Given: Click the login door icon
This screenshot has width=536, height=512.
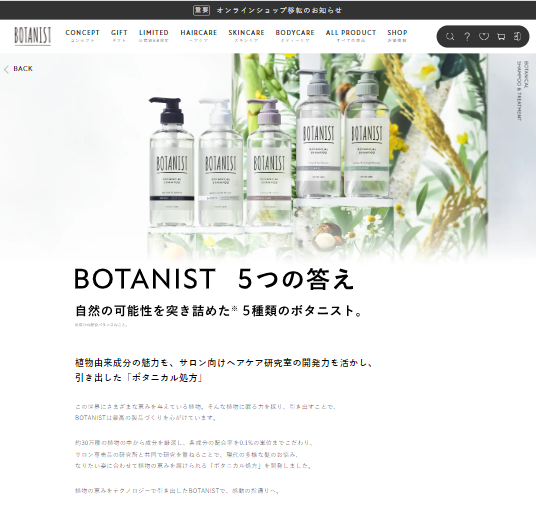Looking at the screenshot, I should 517,36.
